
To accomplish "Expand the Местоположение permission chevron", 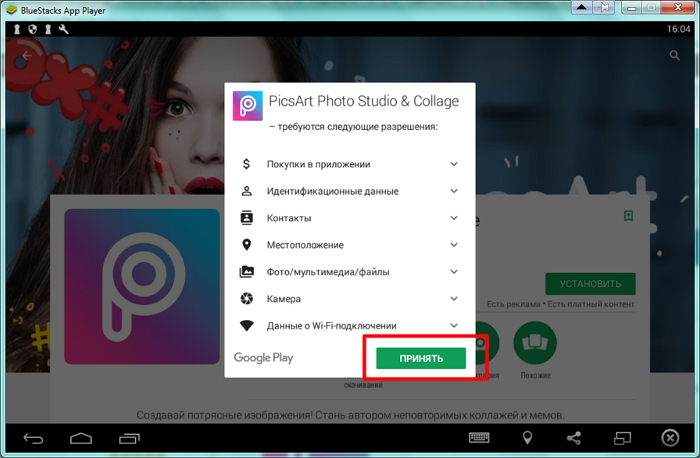I will [x=454, y=245].
